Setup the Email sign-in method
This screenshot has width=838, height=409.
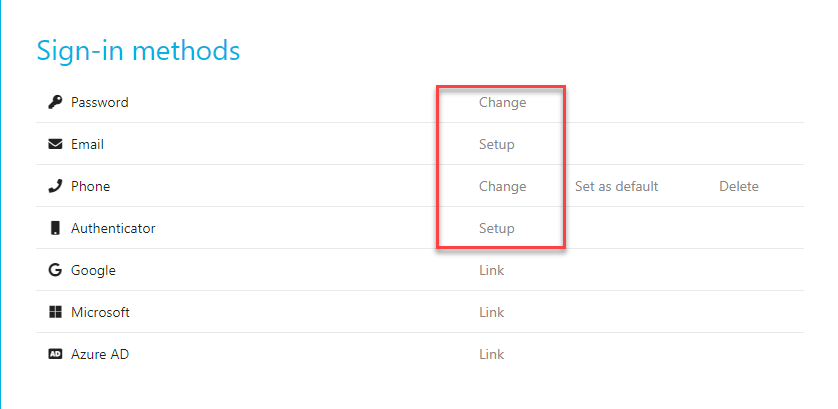pos(496,145)
